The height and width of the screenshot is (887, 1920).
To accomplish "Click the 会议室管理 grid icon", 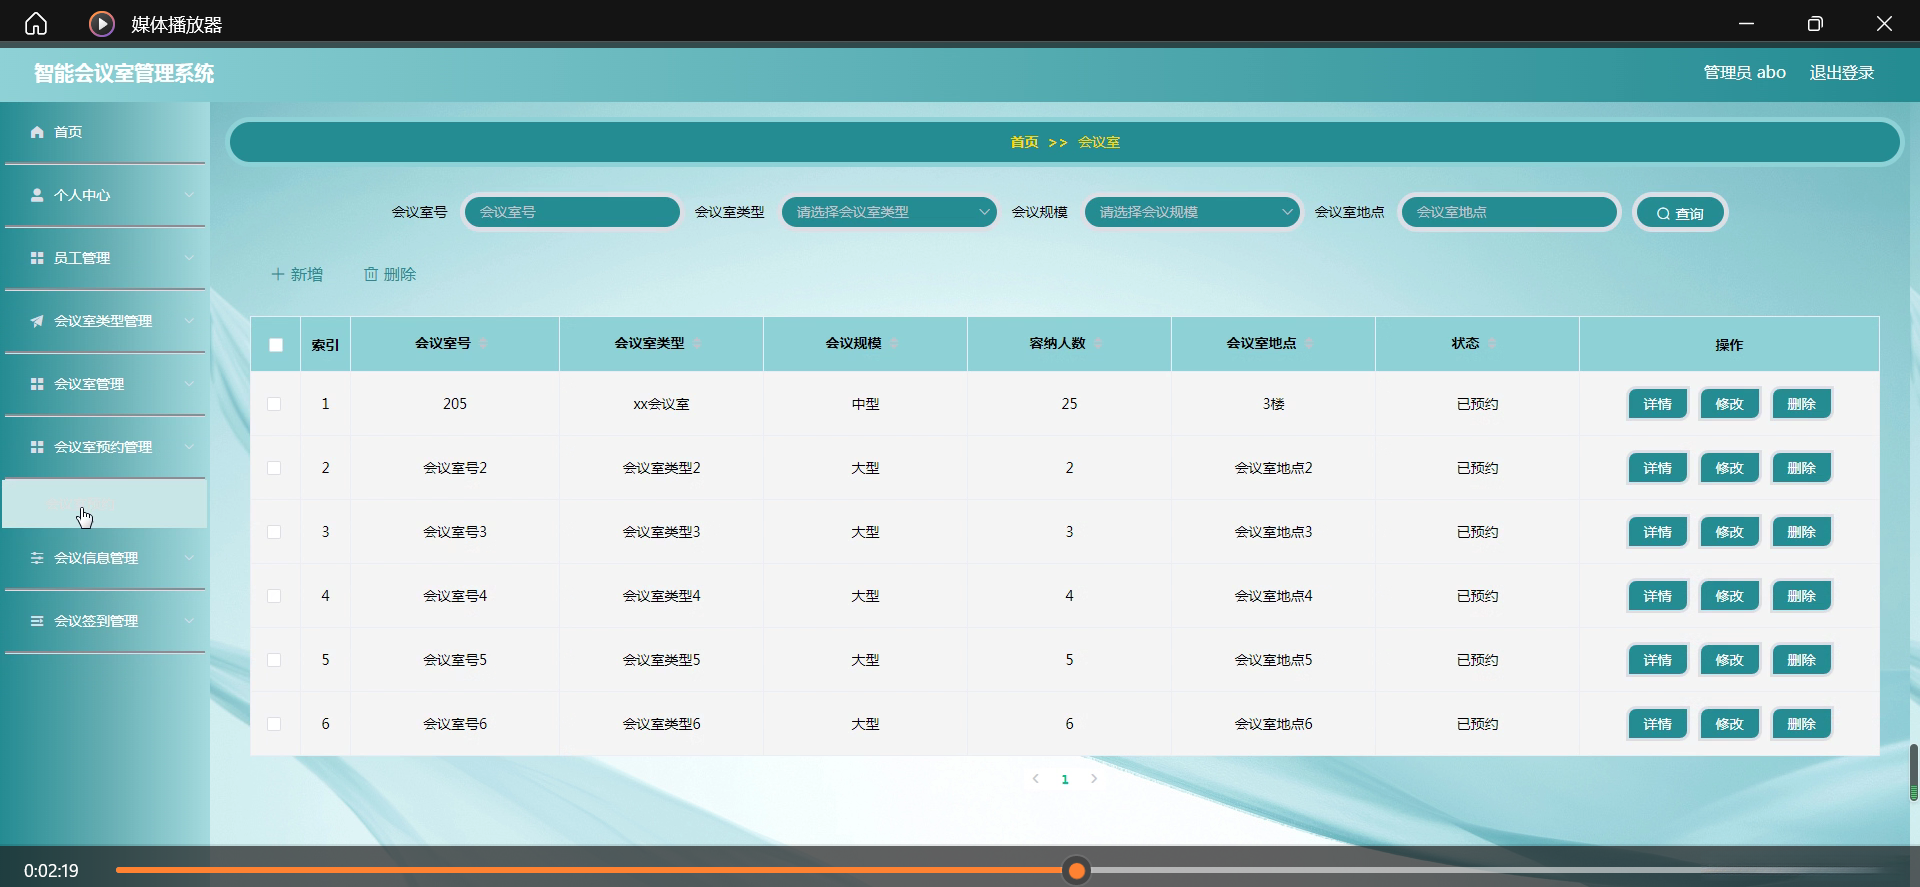I will 37,384.
